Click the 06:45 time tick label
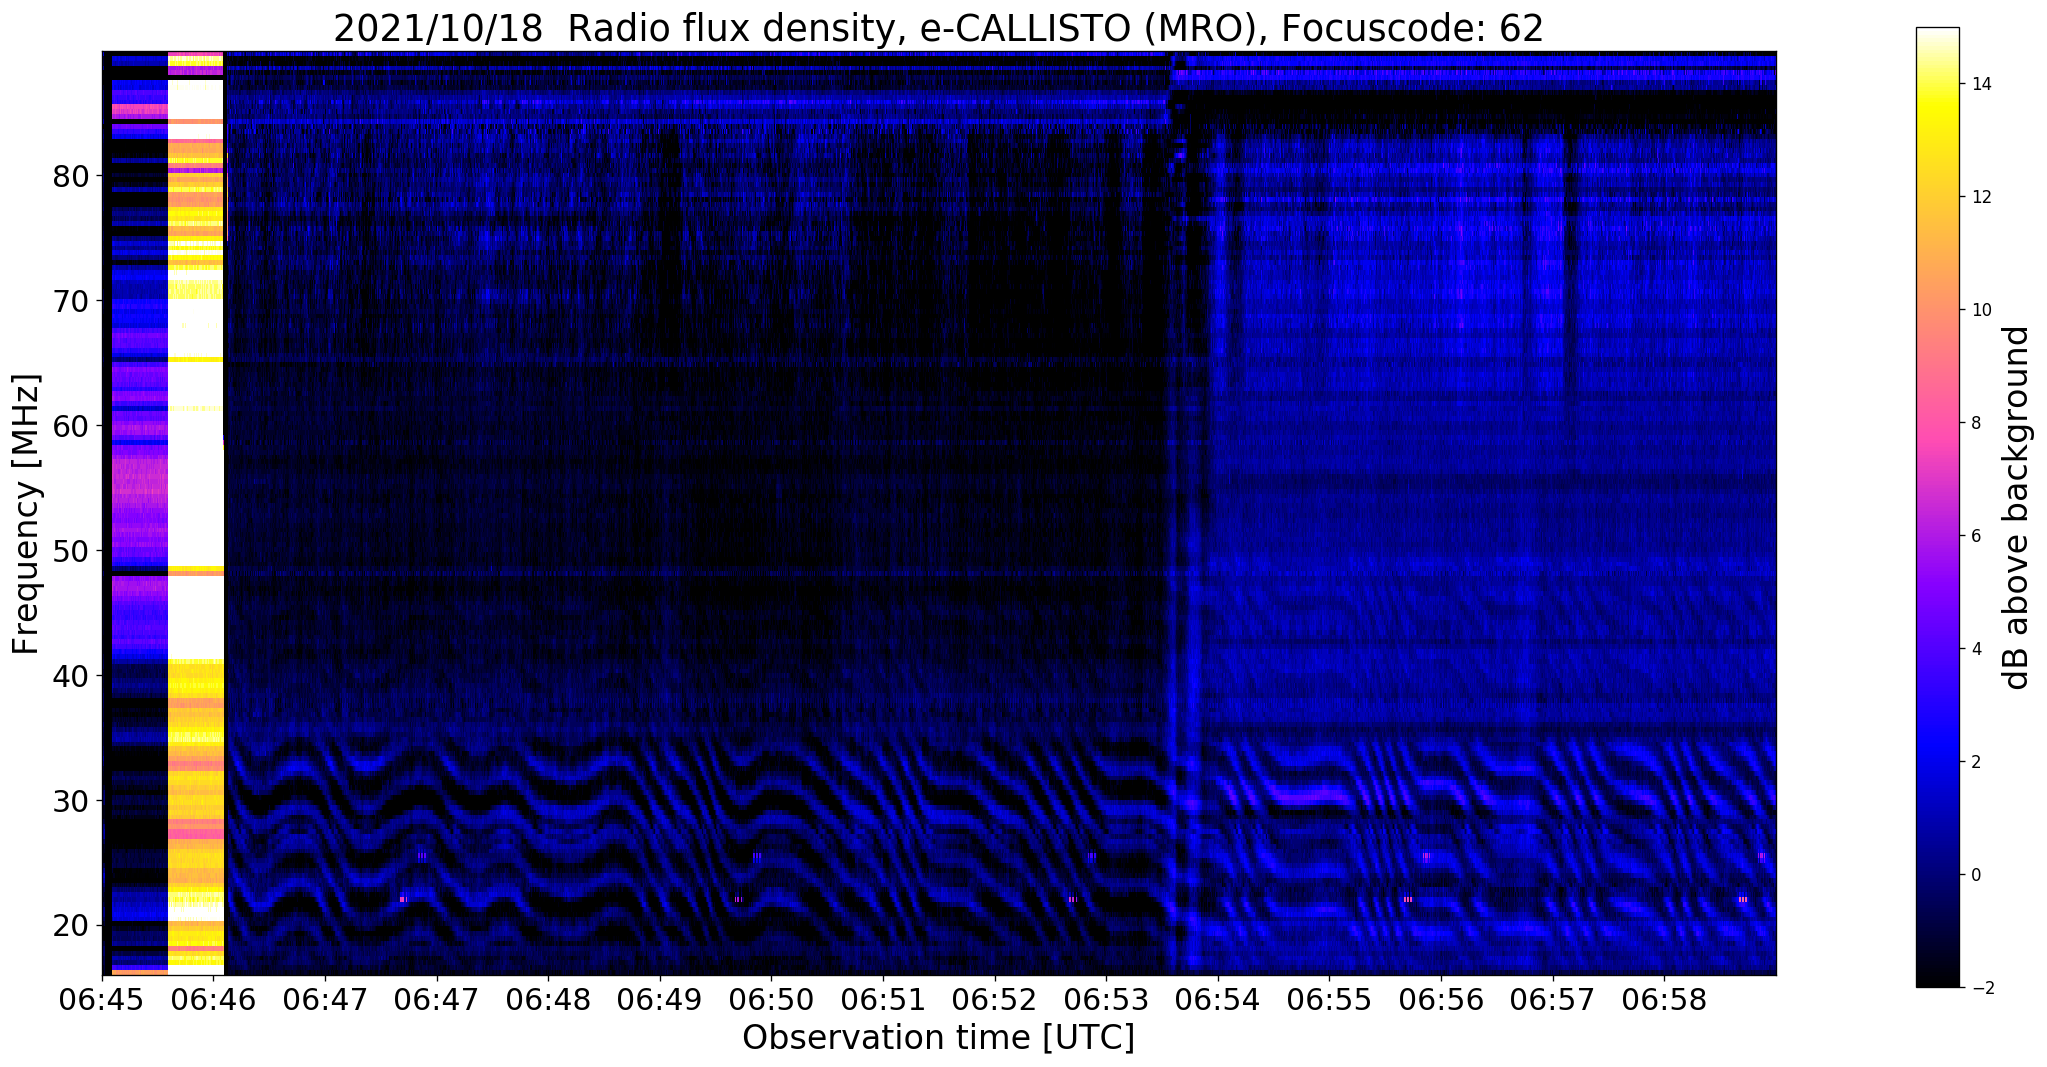Viewport: 2047px width, 1067px height. point(102,1000)
